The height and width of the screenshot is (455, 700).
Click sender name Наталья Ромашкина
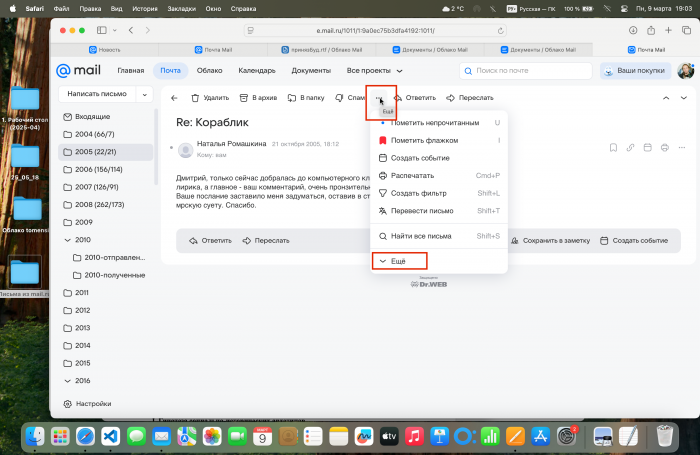pos(231,144)
